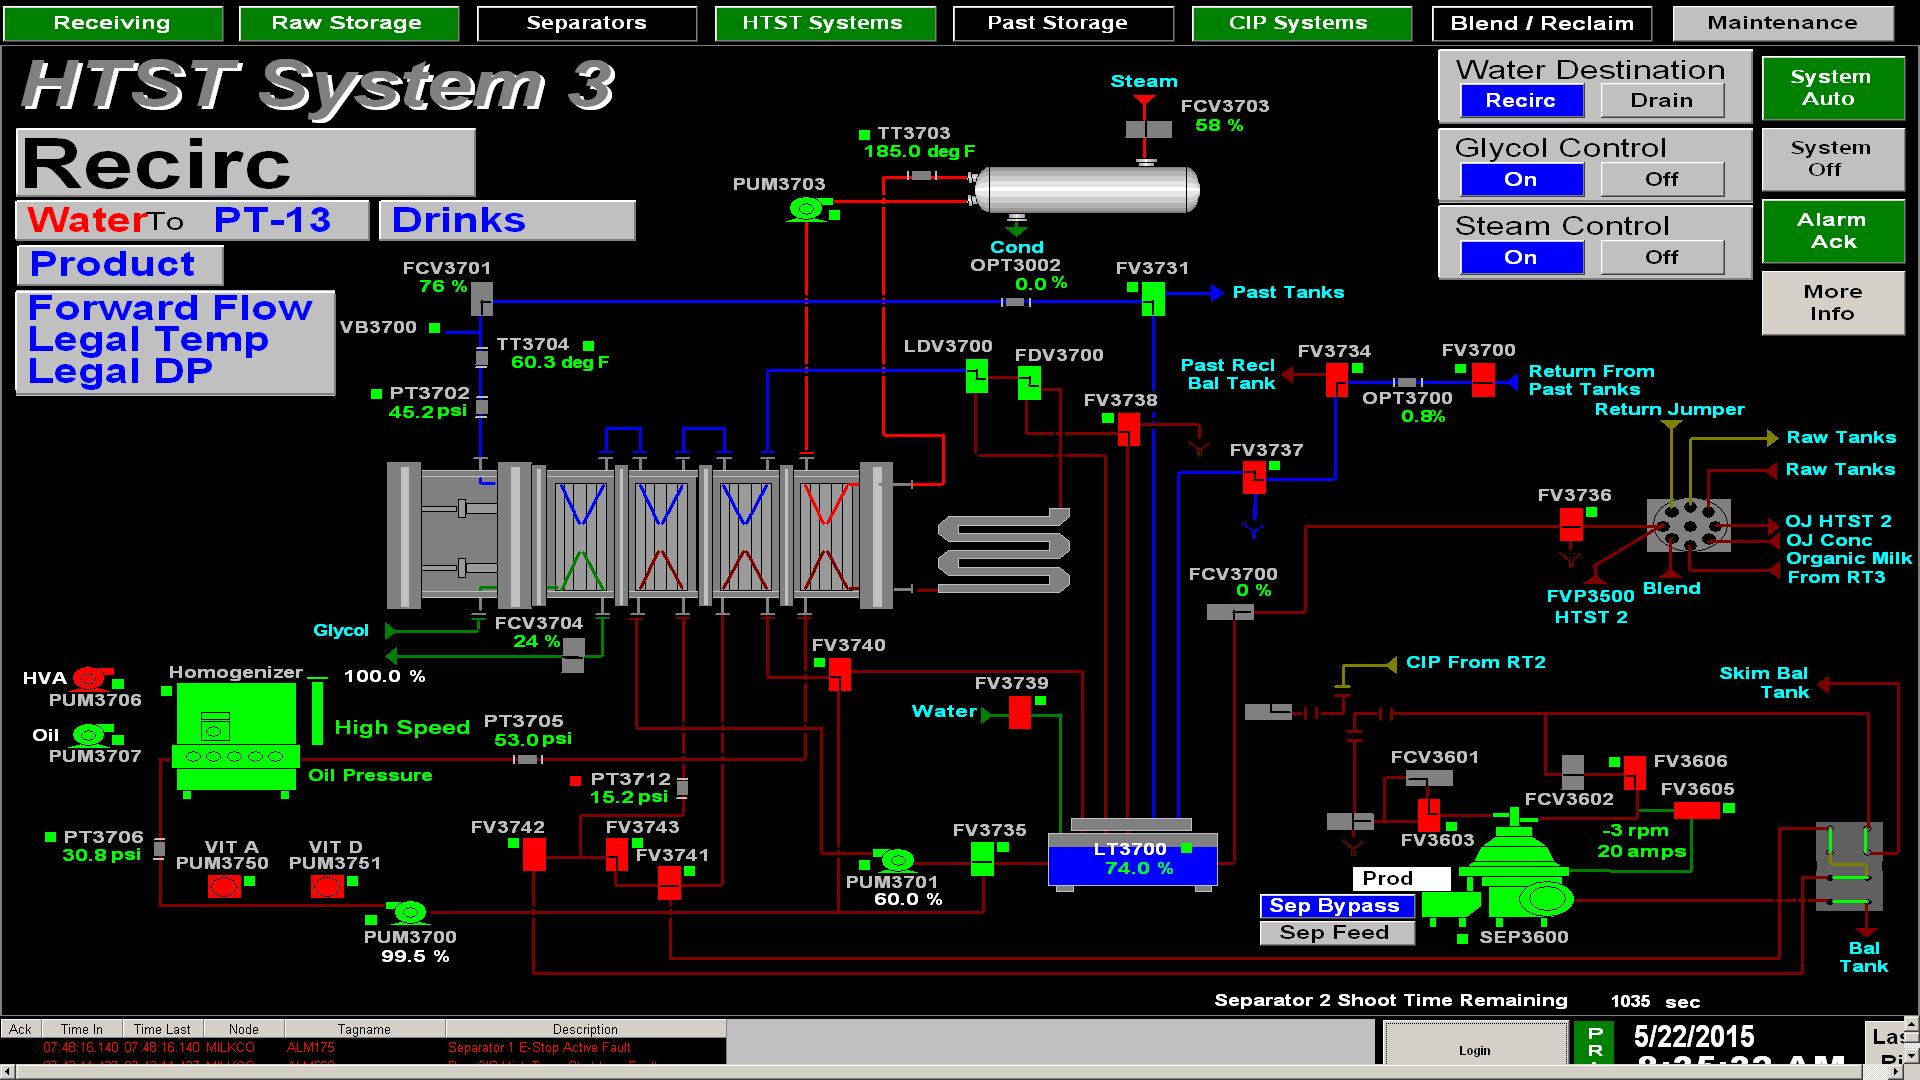Viewport: 1920px width, 1080px height.
Task: Select flow diversion valve FDV3700
Action: (1029, 383)
